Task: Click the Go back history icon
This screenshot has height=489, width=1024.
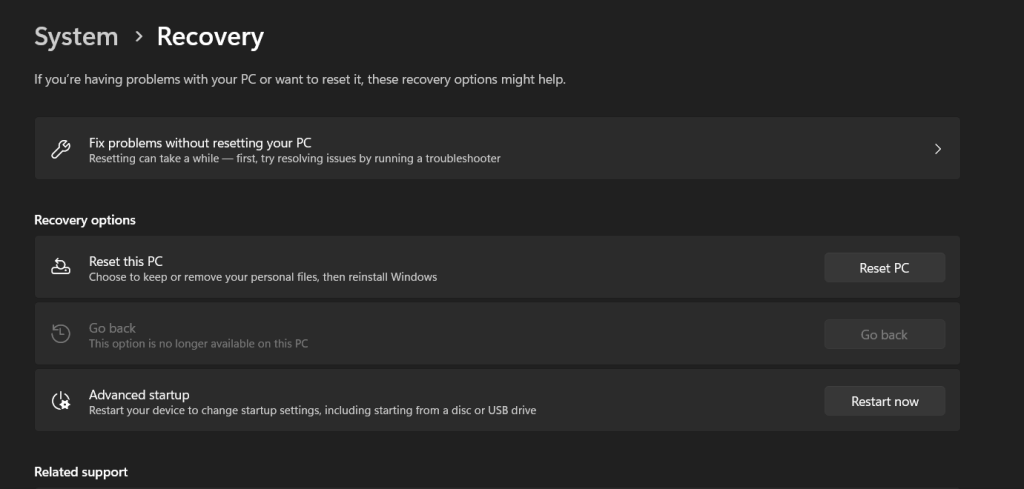Action: (x=60, y=334)
